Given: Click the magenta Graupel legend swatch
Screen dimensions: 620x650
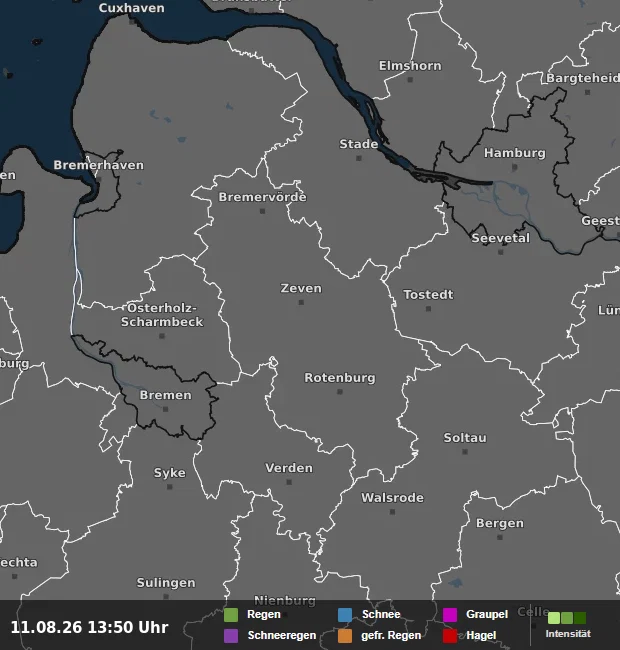Looking at the screenshot, I should (450, 615).
